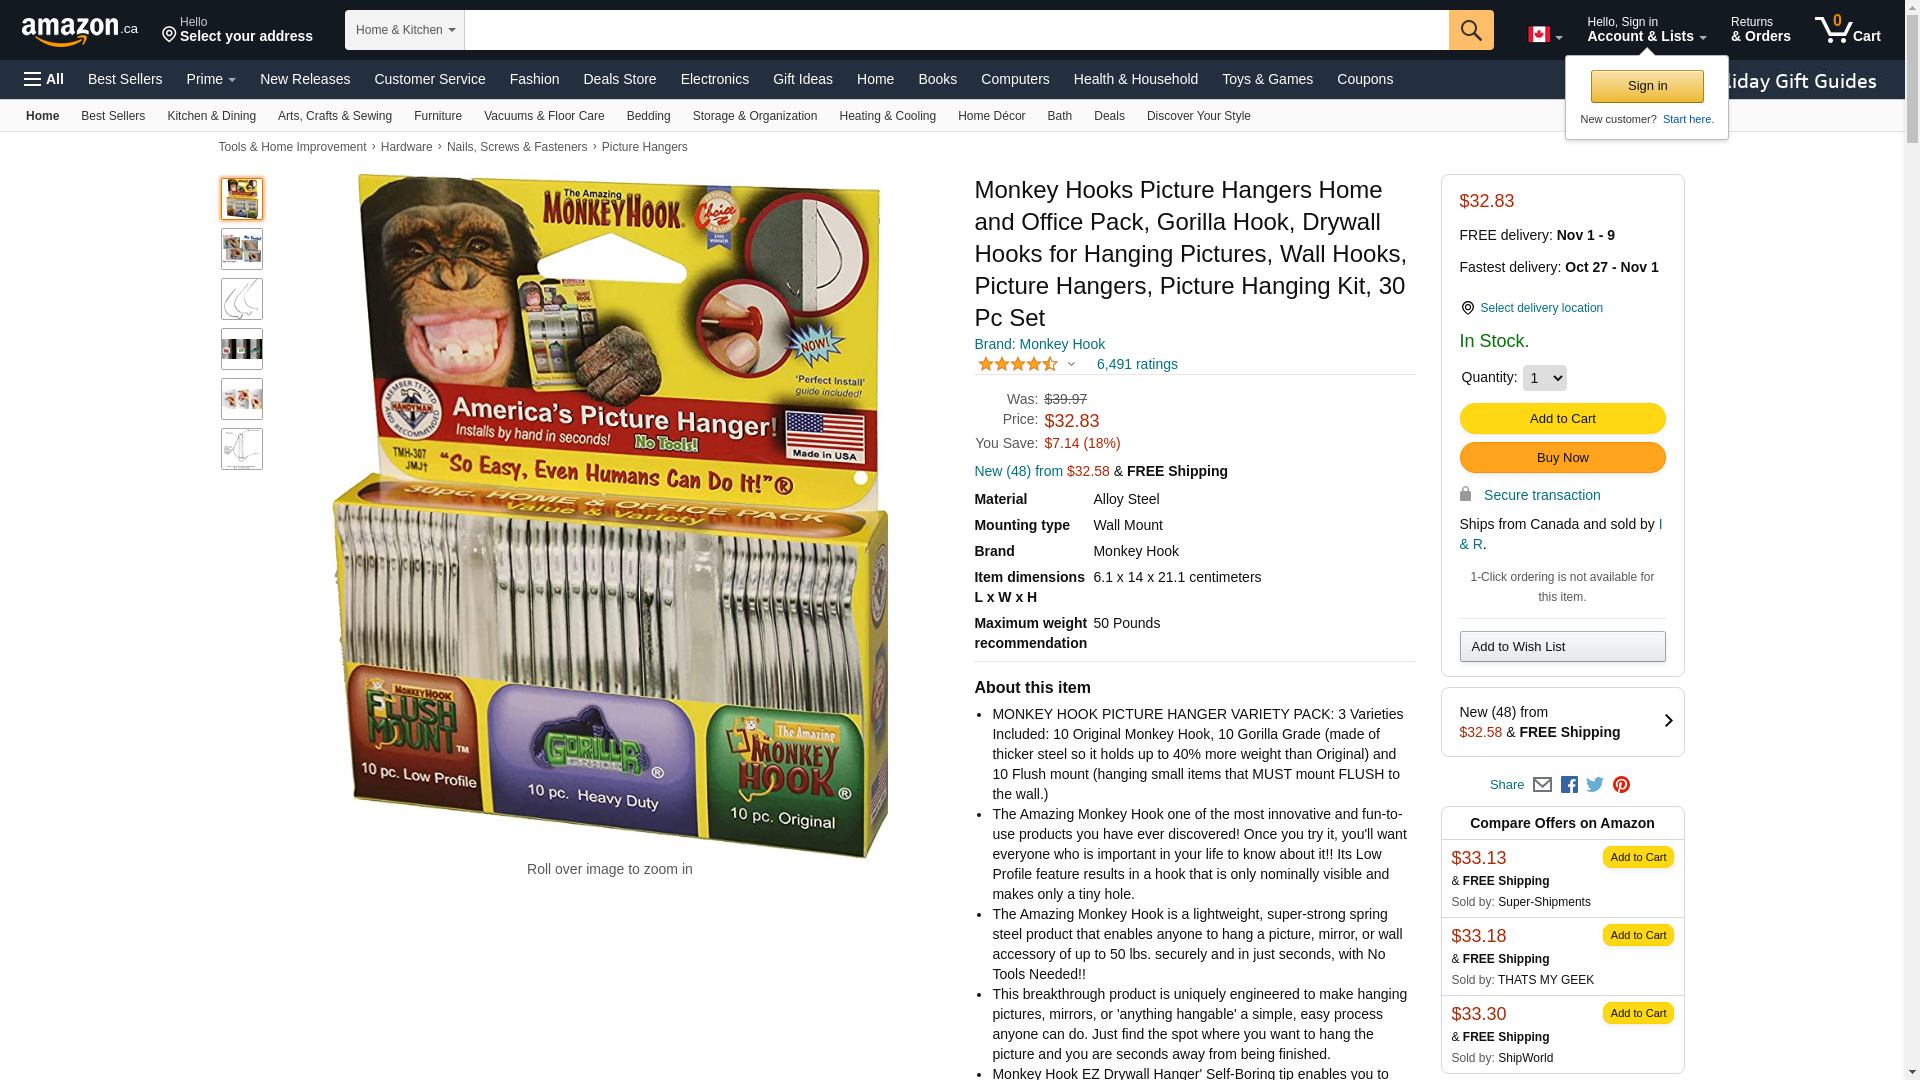Expand the star ratings breakdown arrow
This screenshot has height=1080, width=1920.
coord(1071,364)
